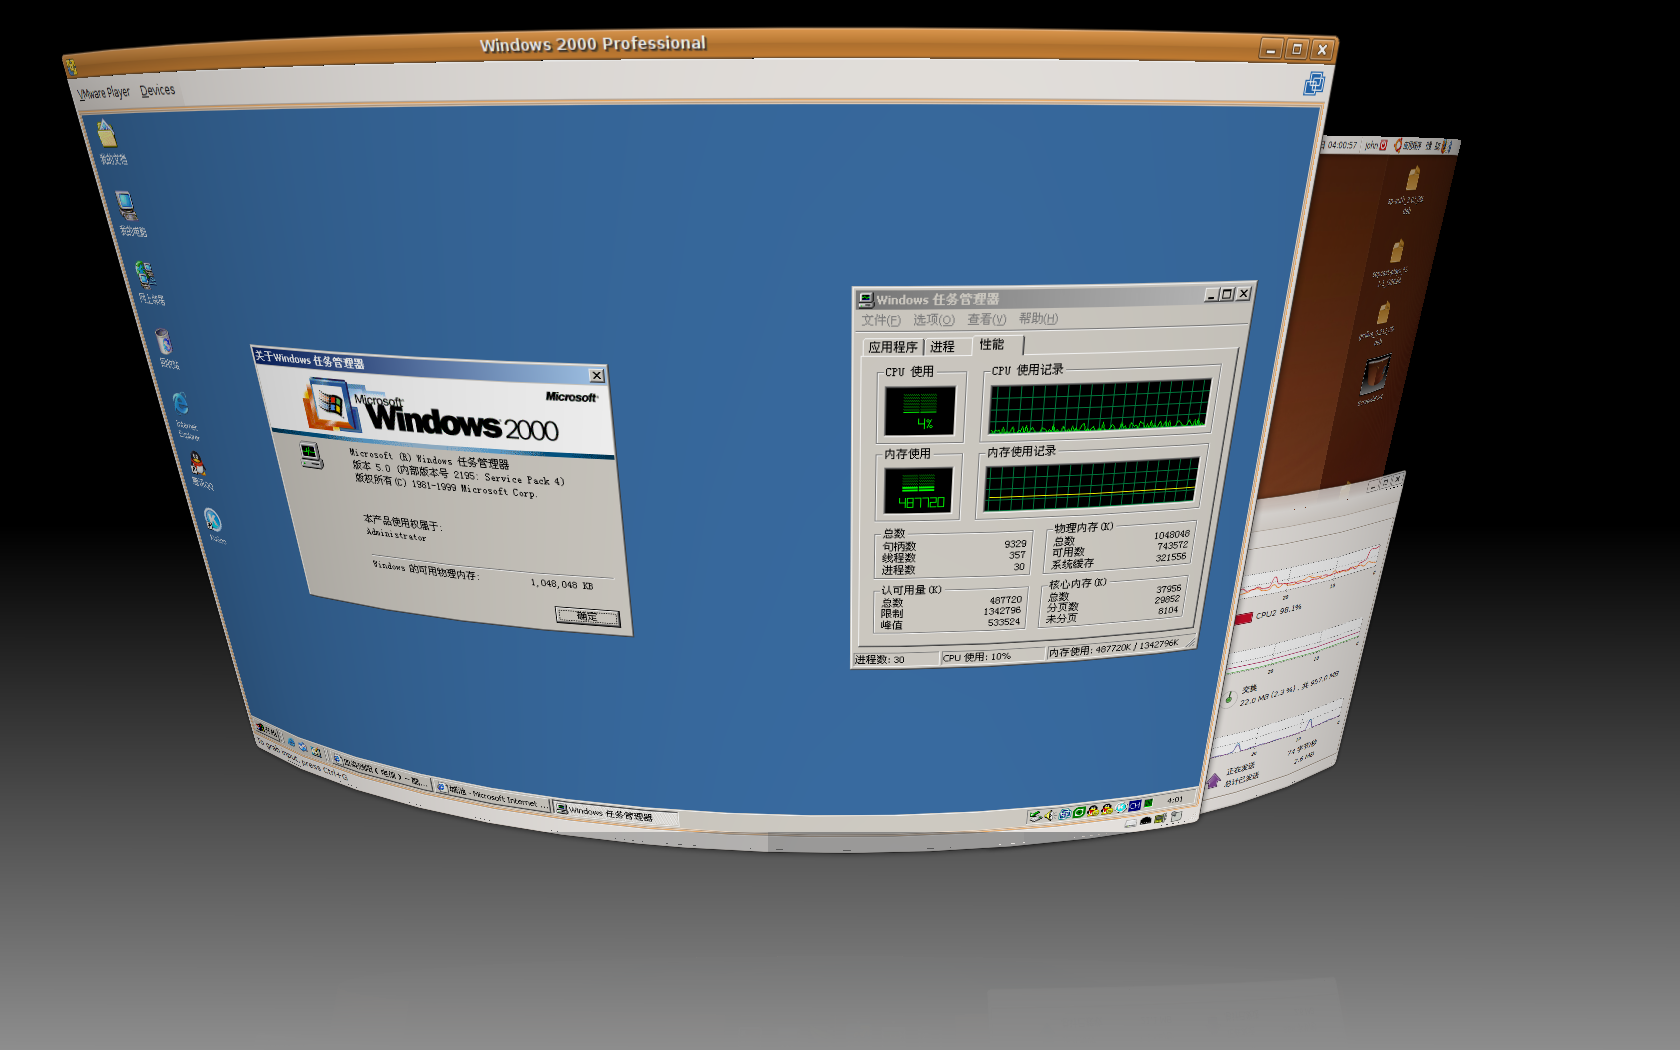Viewport: 1680px width, 1050px height.
Task: Click the 物理内存 总数 value 1048048
Action: click(1171, 535)
